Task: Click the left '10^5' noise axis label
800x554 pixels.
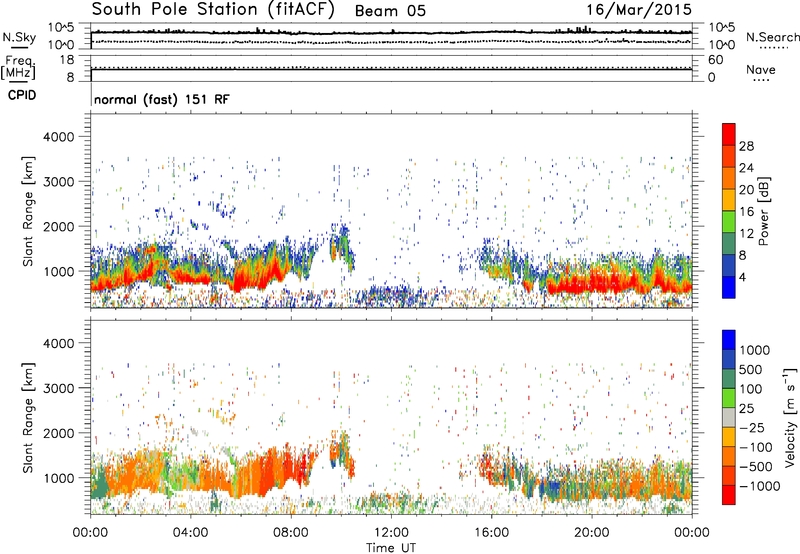Action: click(x=61, y=28)
